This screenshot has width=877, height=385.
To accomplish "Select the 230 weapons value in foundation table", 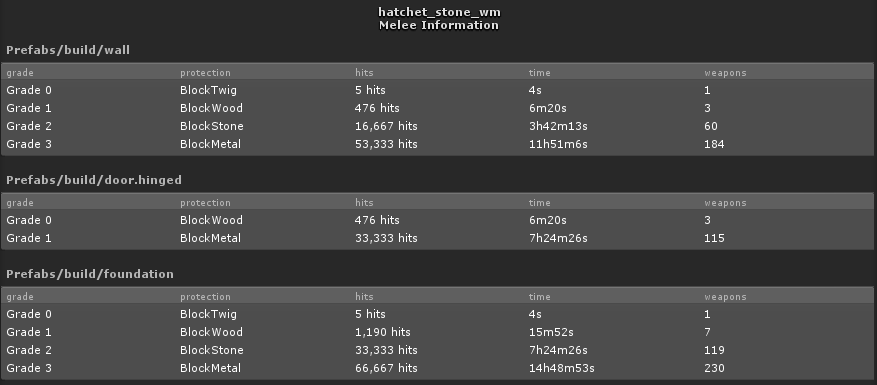I will (x=714, y=368).
